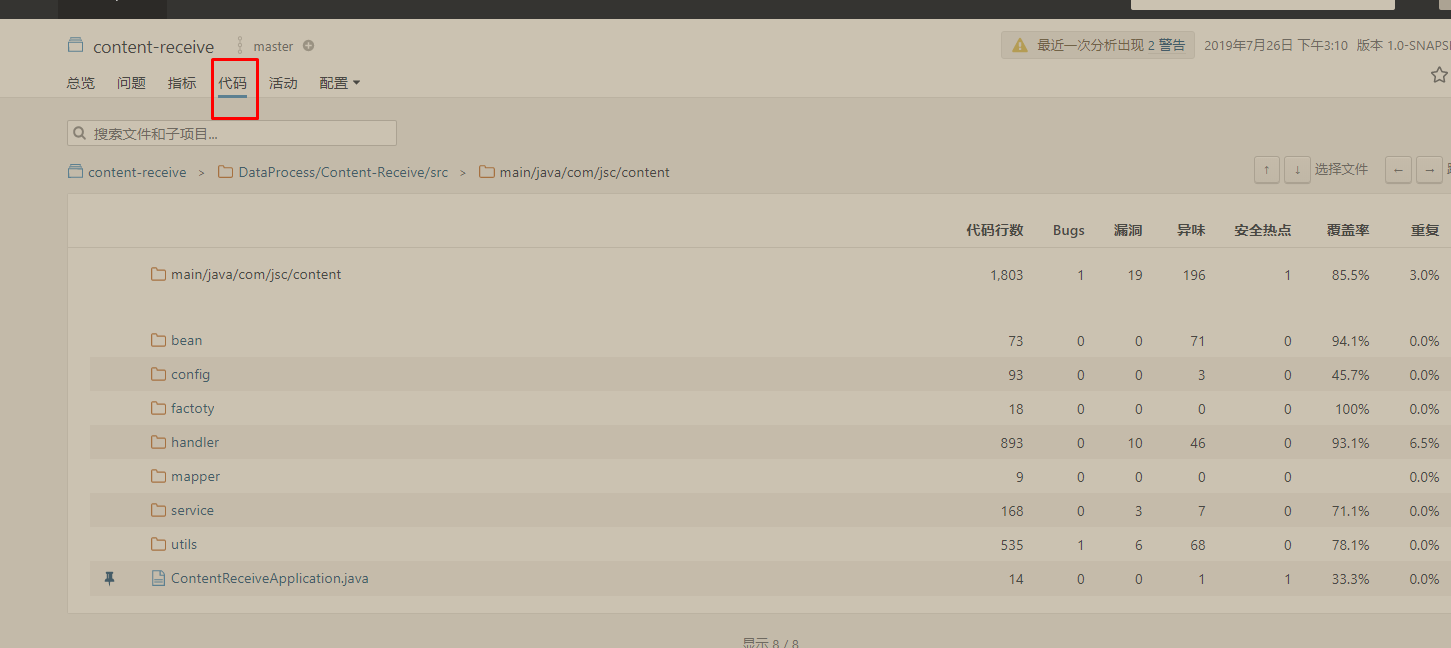Open the handler folder link

pyautogui.click(x=195, y=442)
